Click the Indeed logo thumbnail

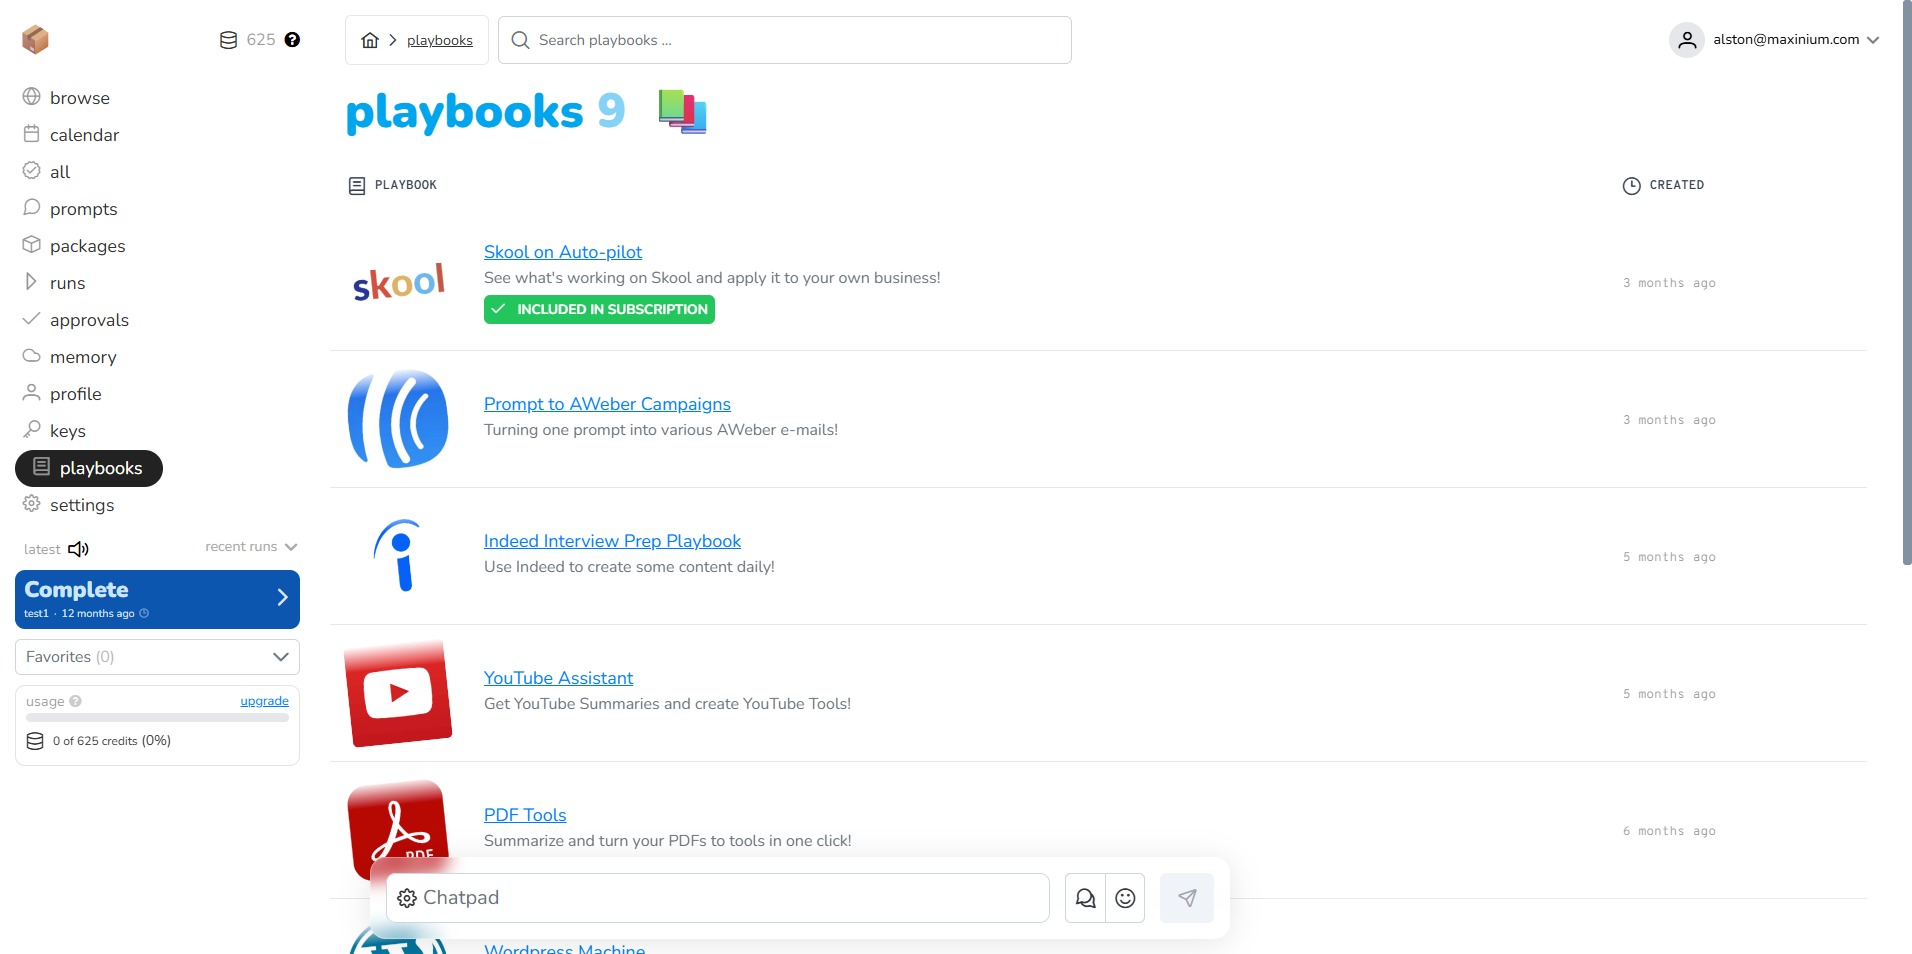tap(398, 556)
